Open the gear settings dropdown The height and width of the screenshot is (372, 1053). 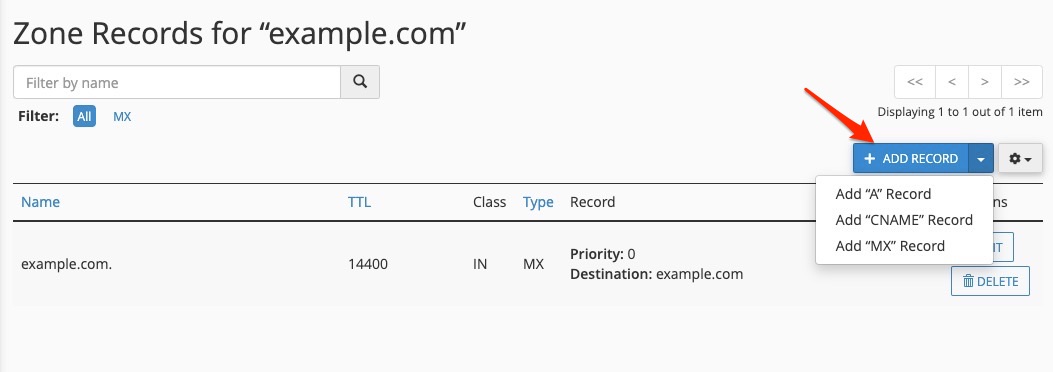click(1020, 158)
